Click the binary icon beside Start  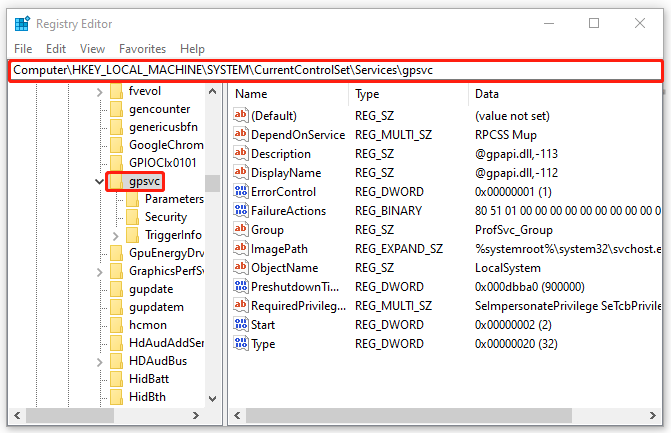pos(241,324)
